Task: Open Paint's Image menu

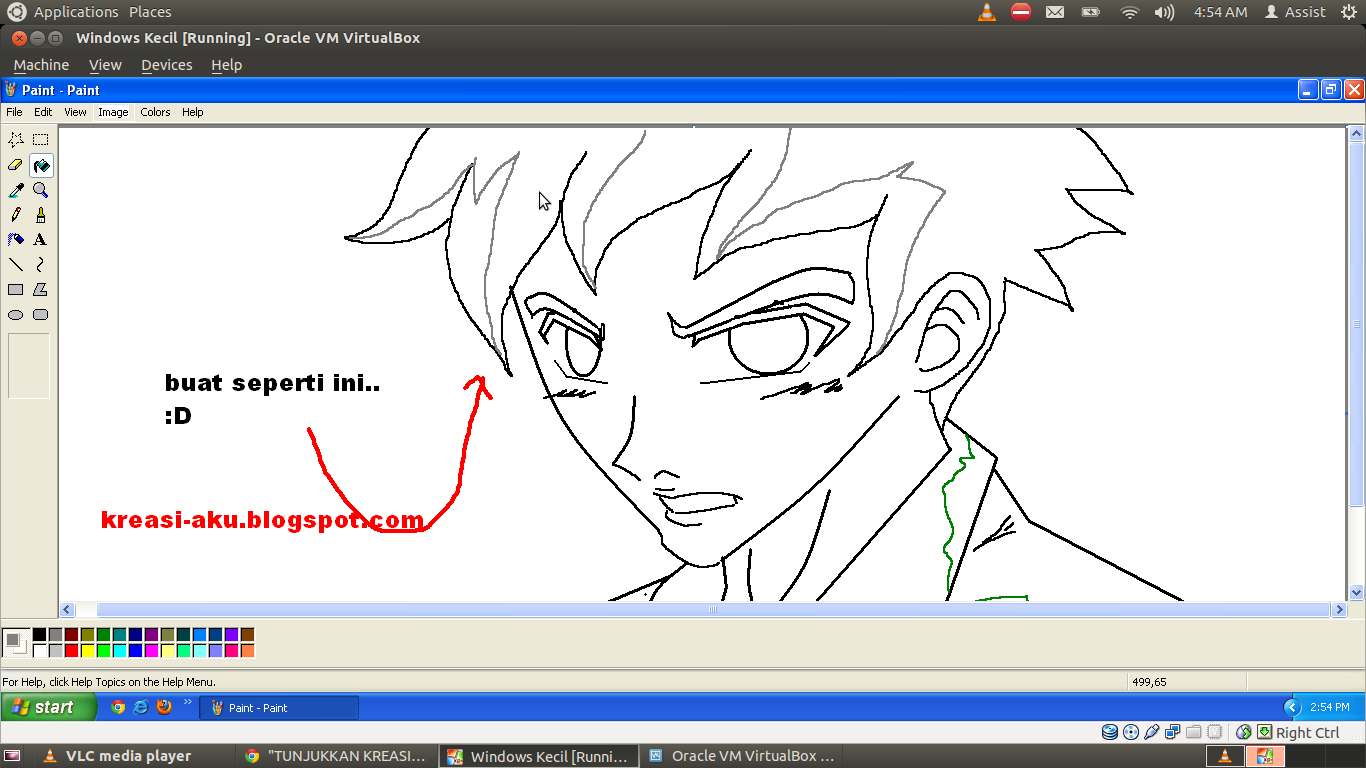Action: click(x=113, y=112)
